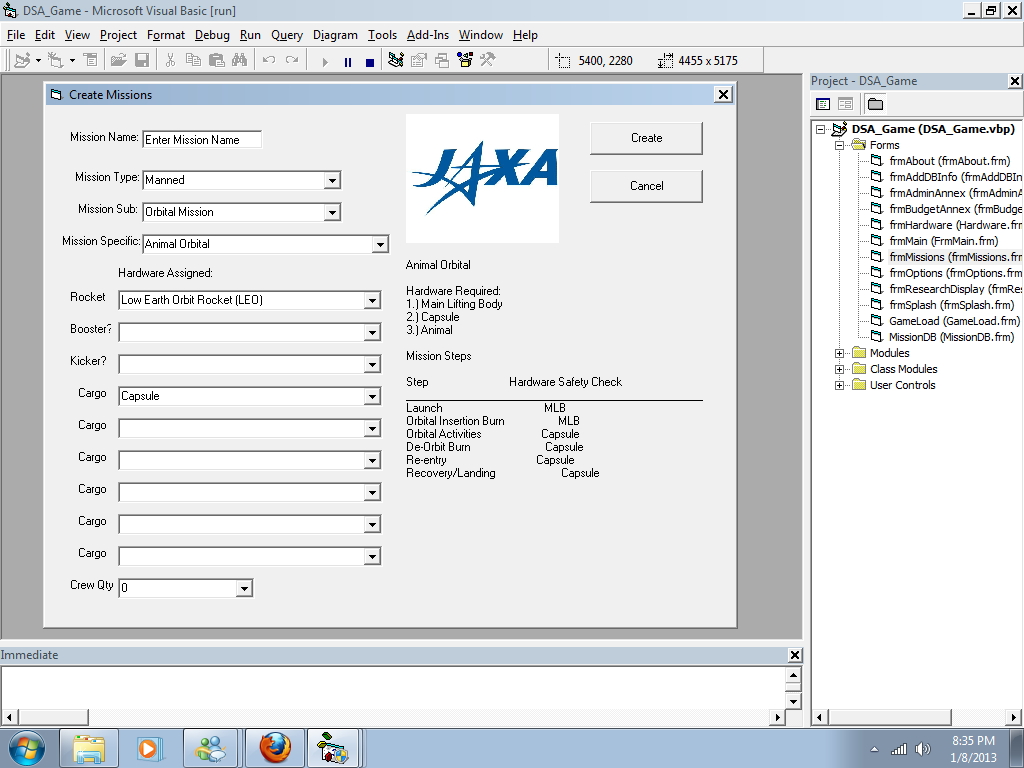Screen dimensions: 1024x768
Task: Select GameLoad form in project tree
Action: pyautogui.click(x=953, y=321)
